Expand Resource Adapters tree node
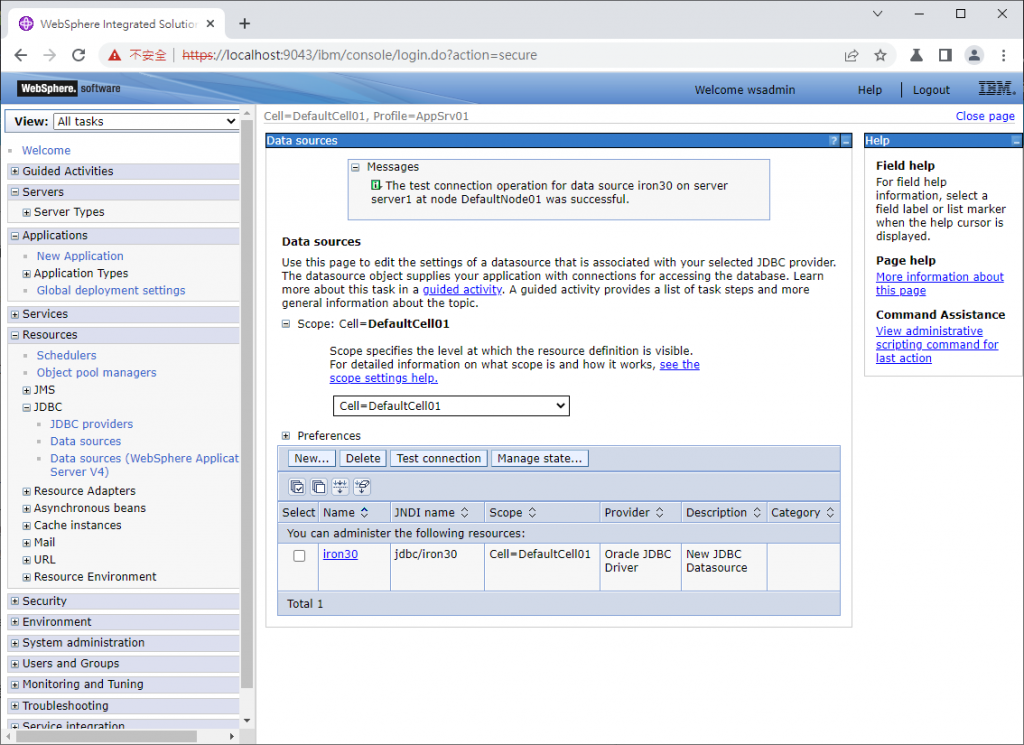 pyautogui.click(x=27, y=492)
